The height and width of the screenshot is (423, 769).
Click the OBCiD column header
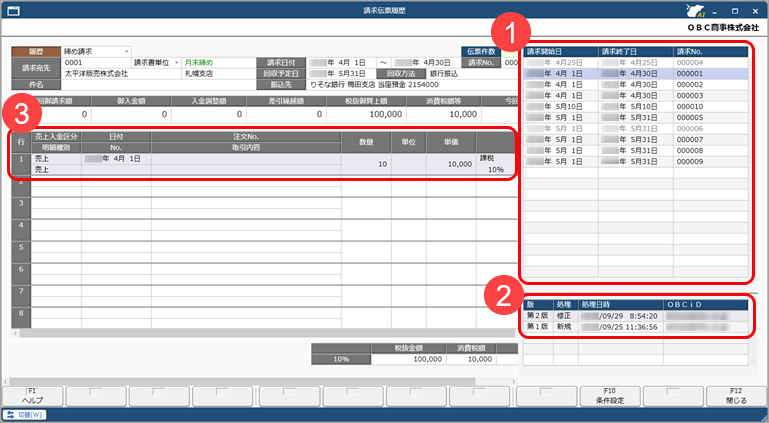(x=706, y=305)
